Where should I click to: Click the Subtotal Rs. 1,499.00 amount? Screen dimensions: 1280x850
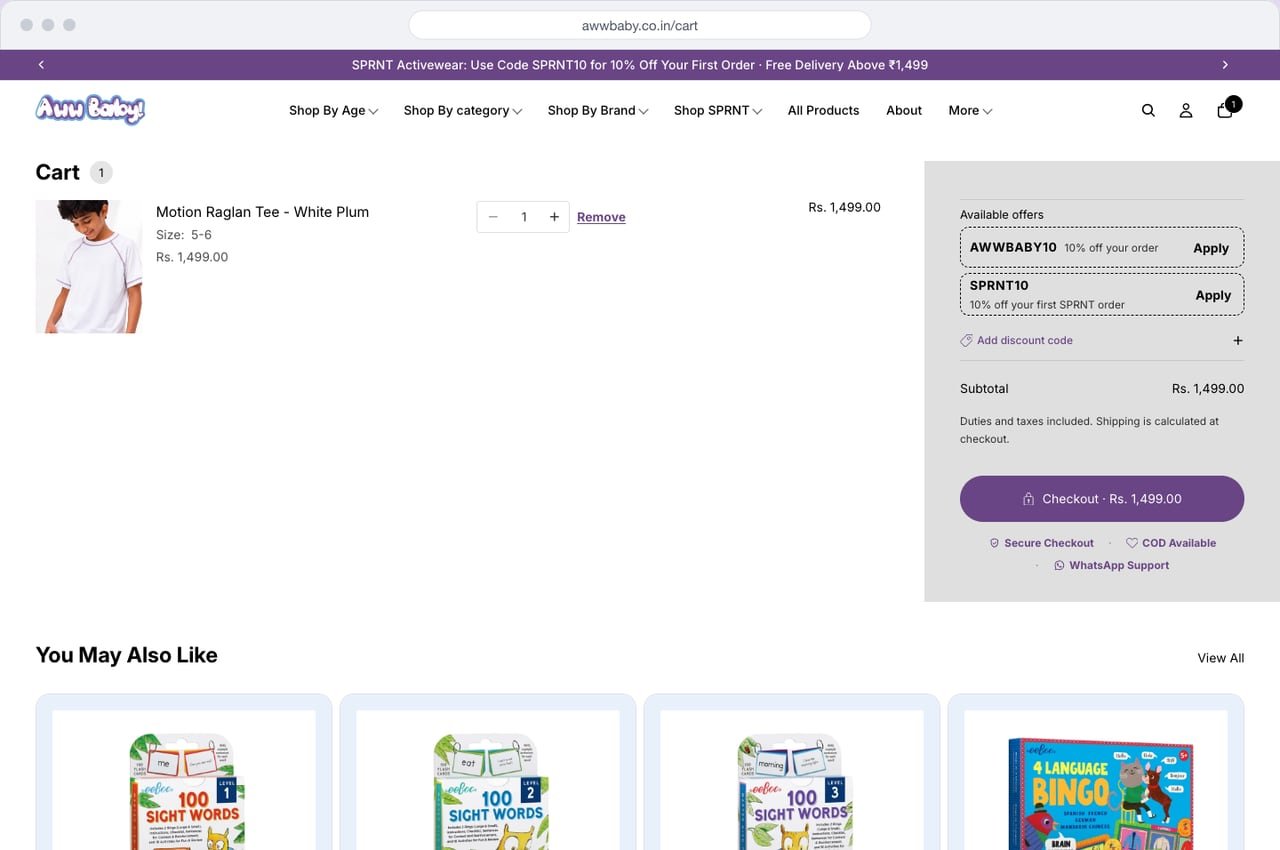[x=1208, y=389]
